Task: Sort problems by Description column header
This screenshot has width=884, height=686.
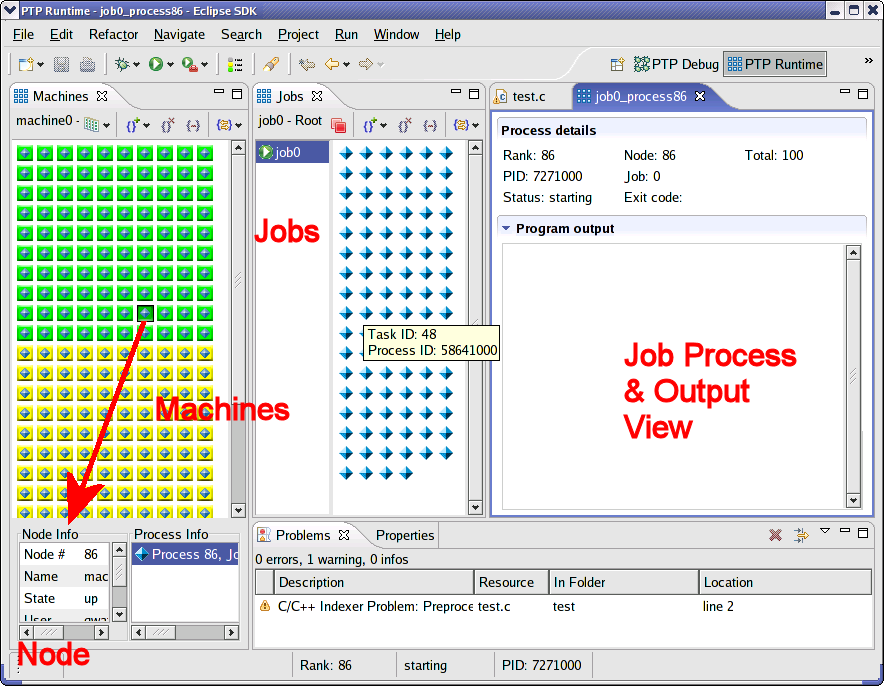Action: click(374, 582)
